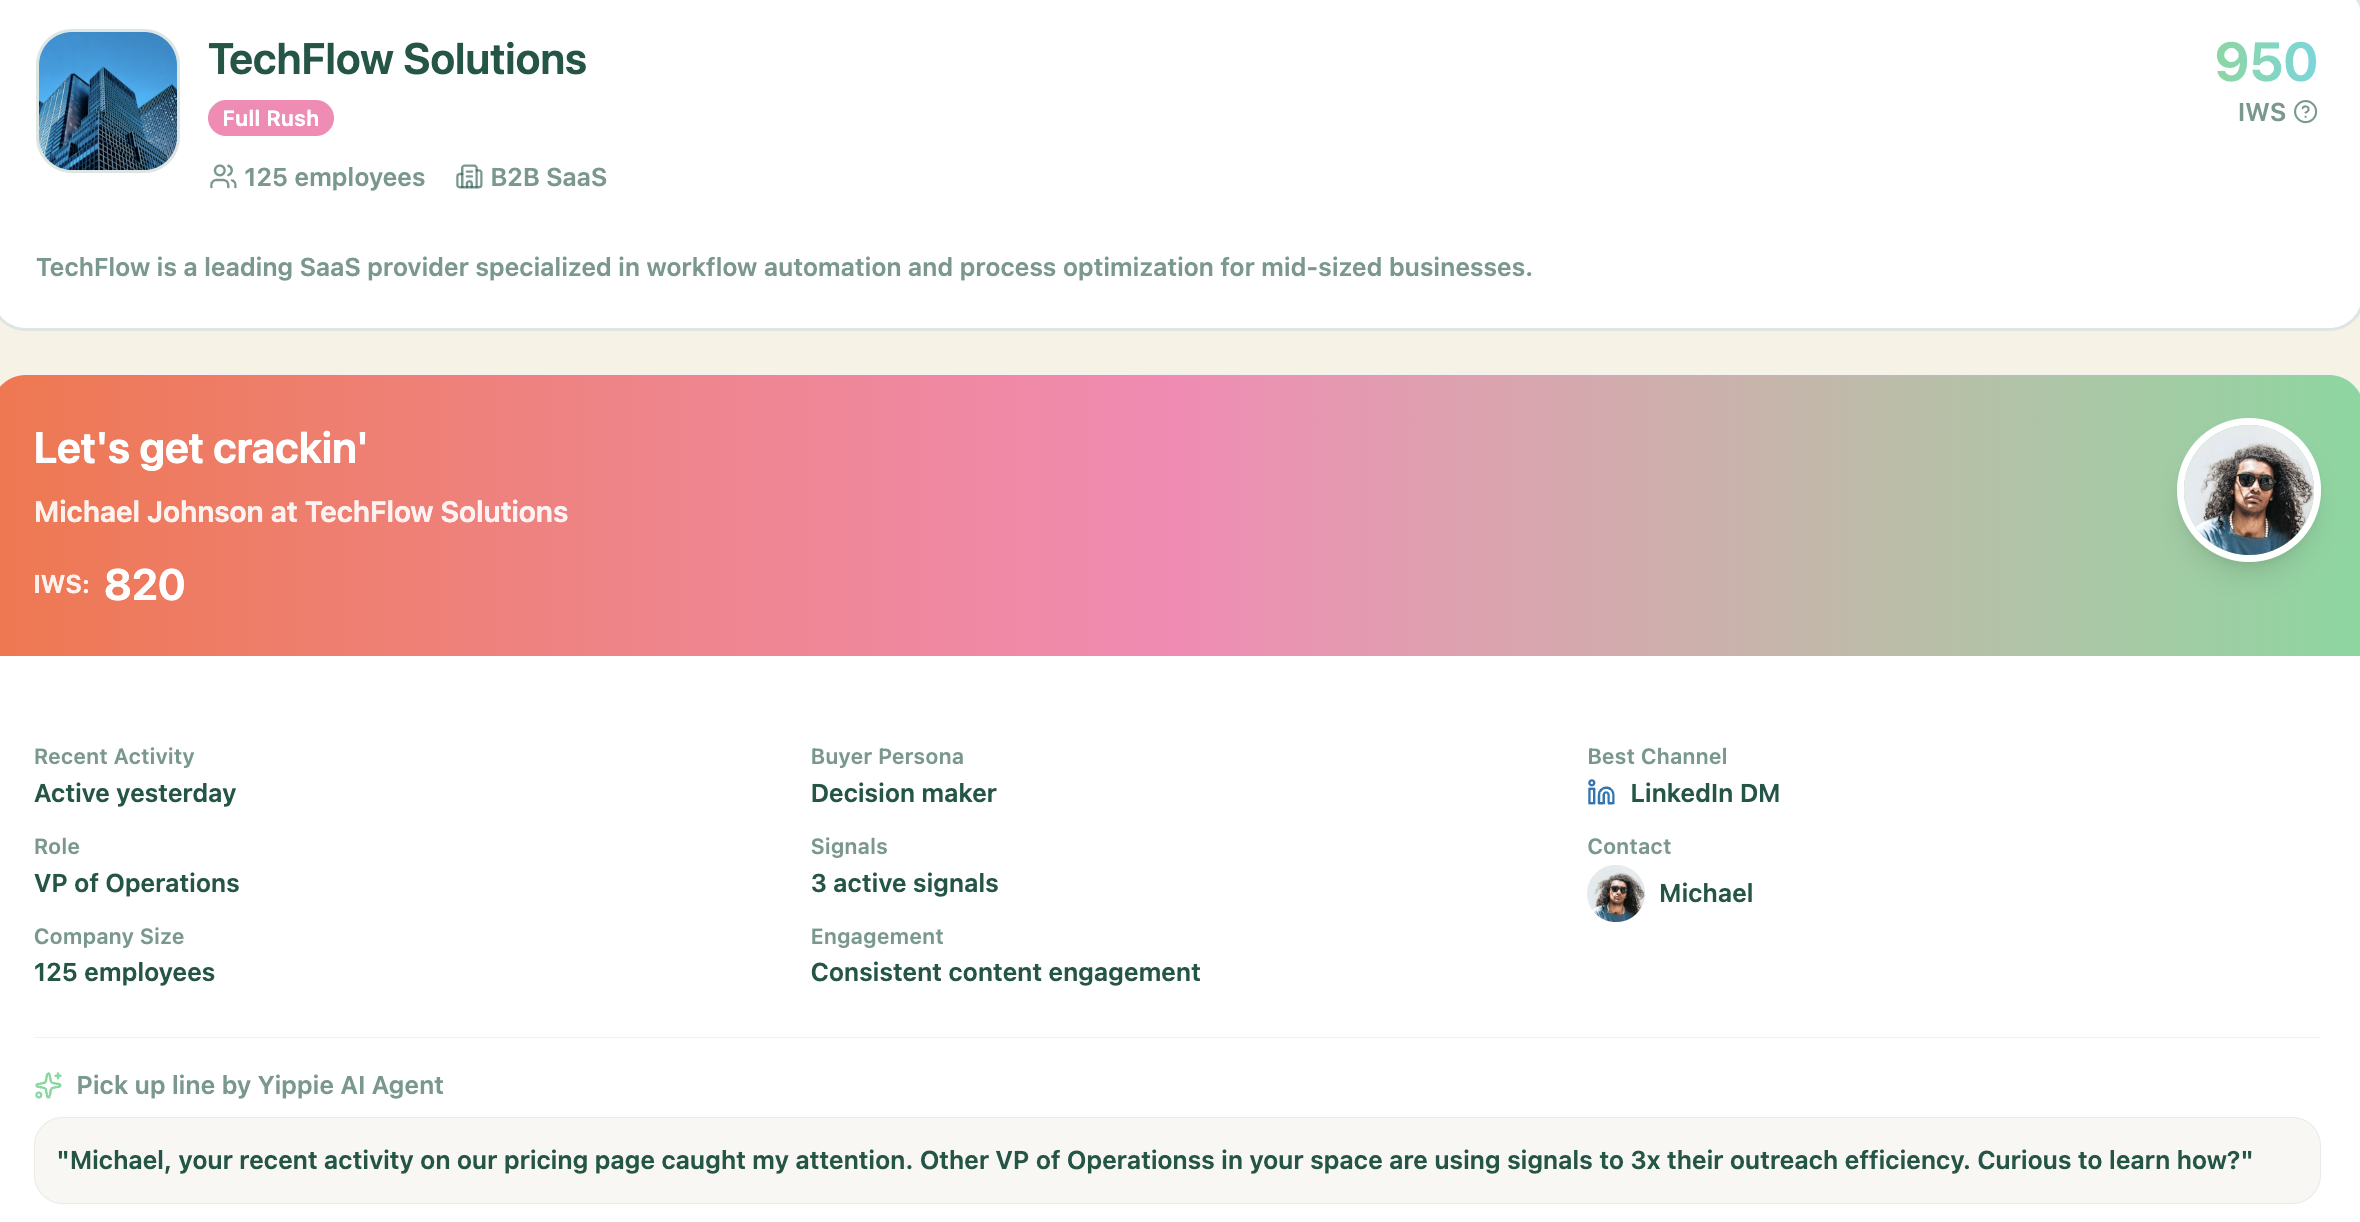Click the Role field label

point(57,846)
